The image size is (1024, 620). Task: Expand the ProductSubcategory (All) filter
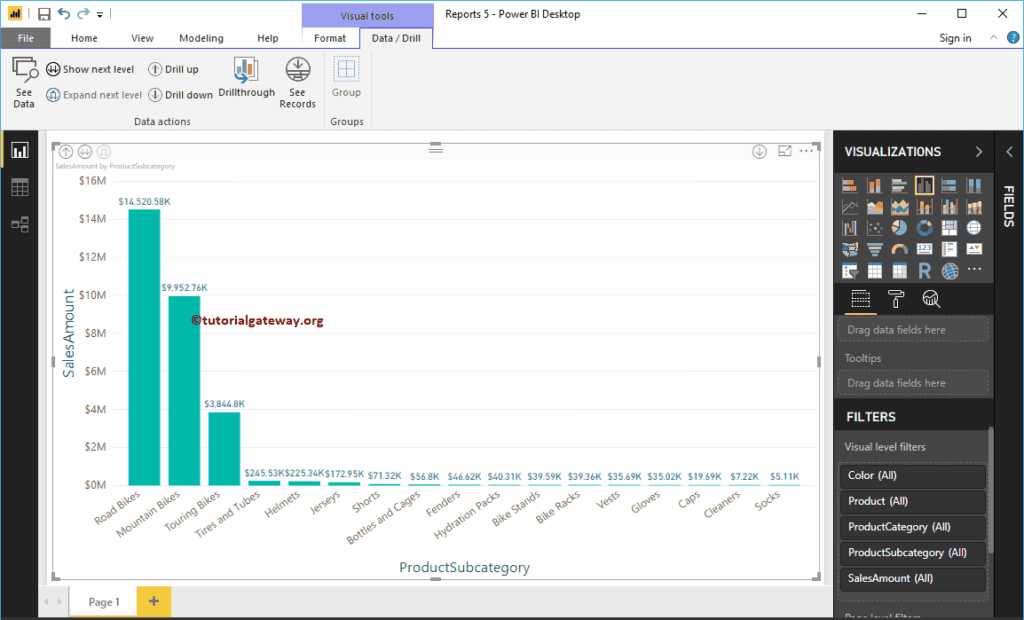(912, 553)
